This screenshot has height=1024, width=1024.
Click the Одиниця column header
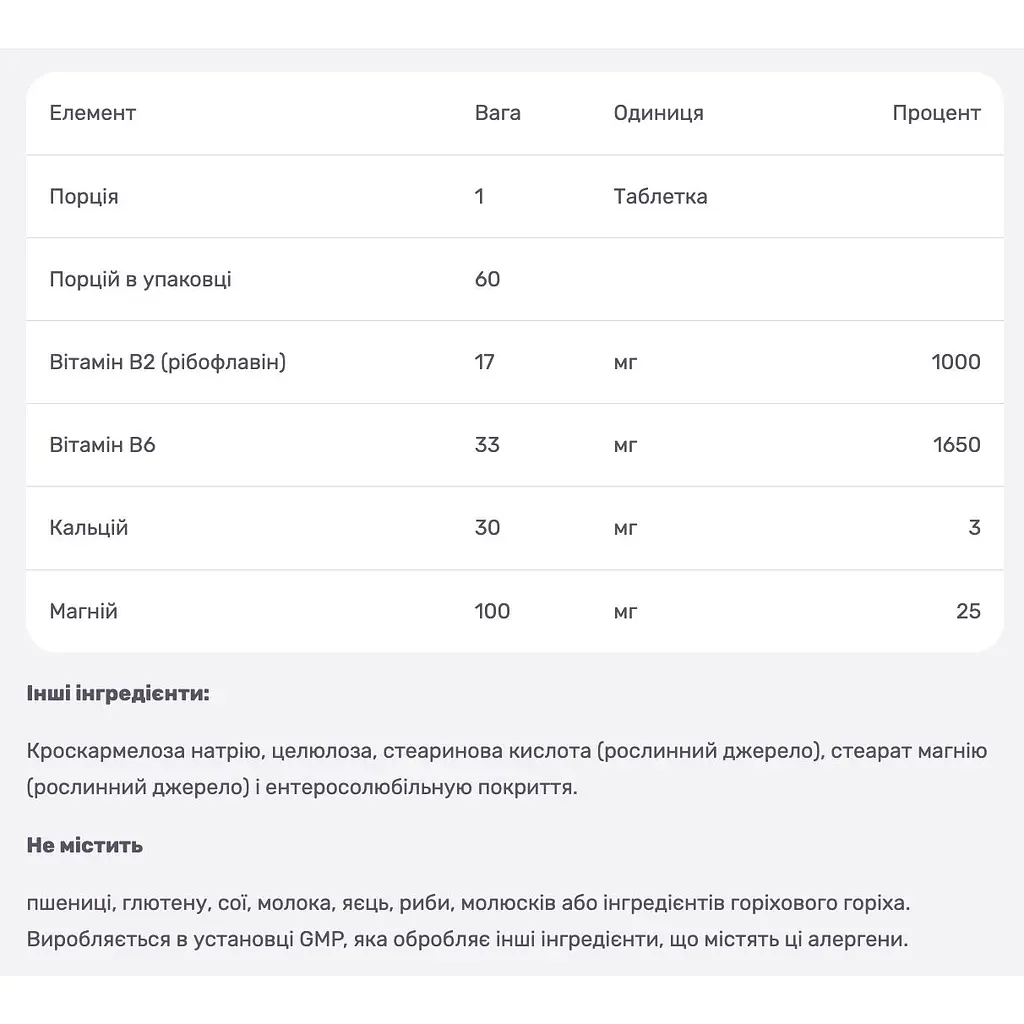pyautogui.click(x=658, y=114)
